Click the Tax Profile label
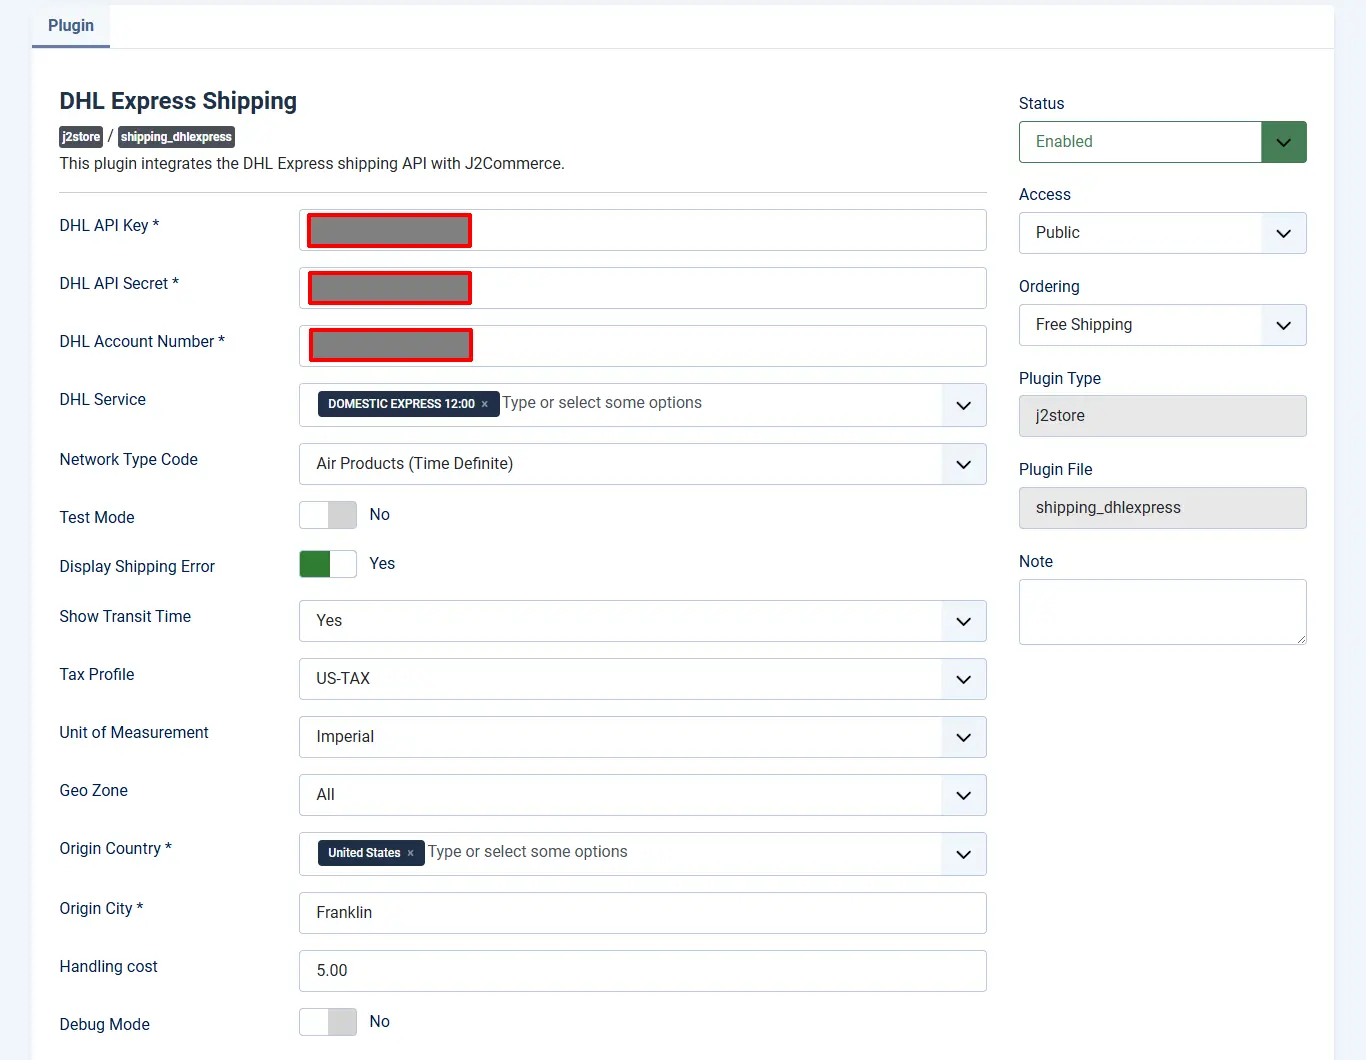 pyautogui.click(x=97, y=675)
